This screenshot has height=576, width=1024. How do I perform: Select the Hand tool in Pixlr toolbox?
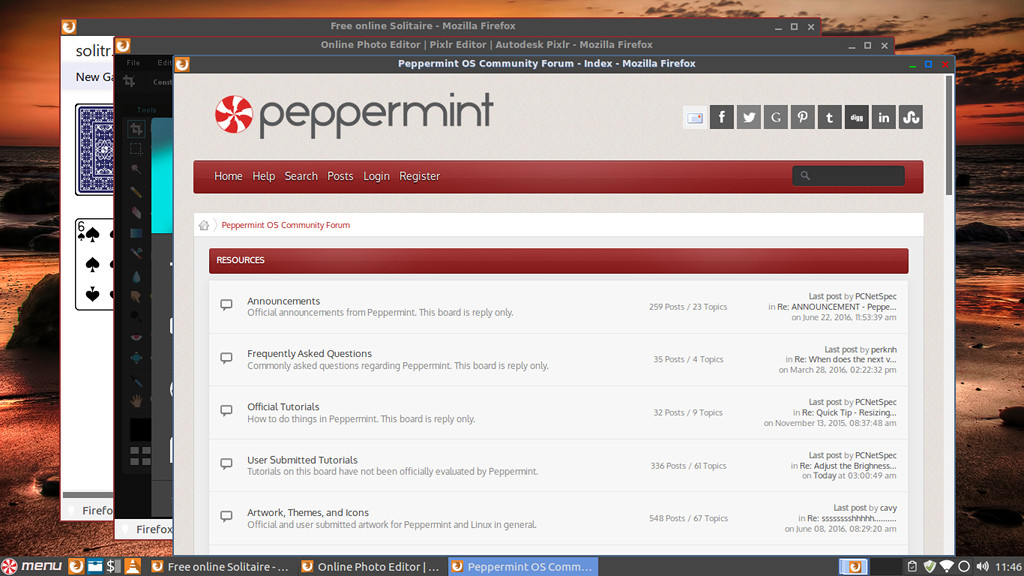point(136,401)
